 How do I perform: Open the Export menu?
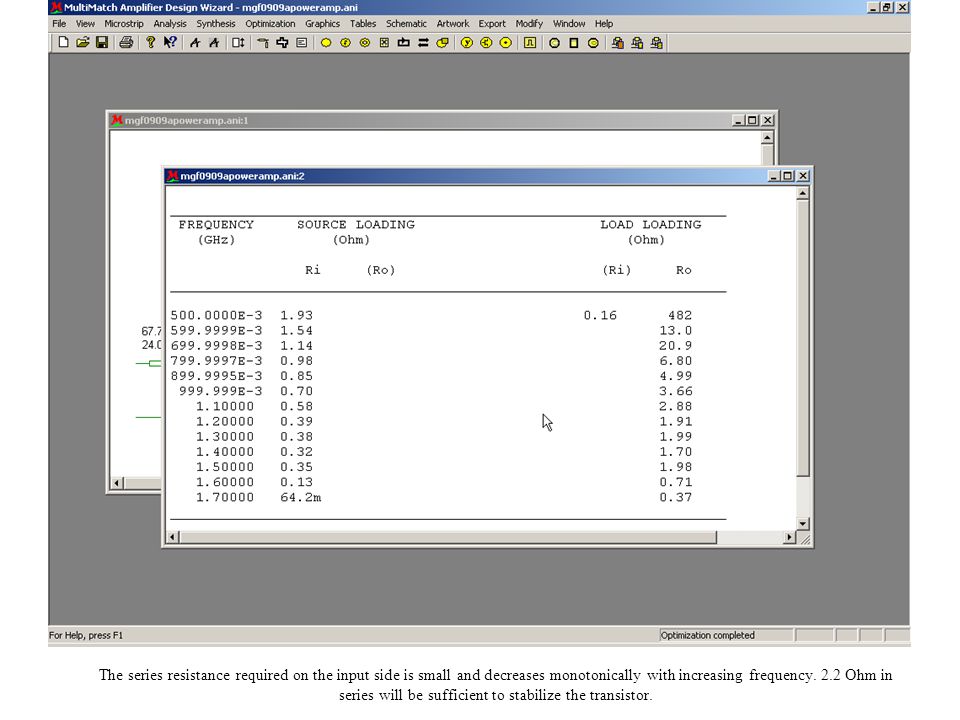492,23
